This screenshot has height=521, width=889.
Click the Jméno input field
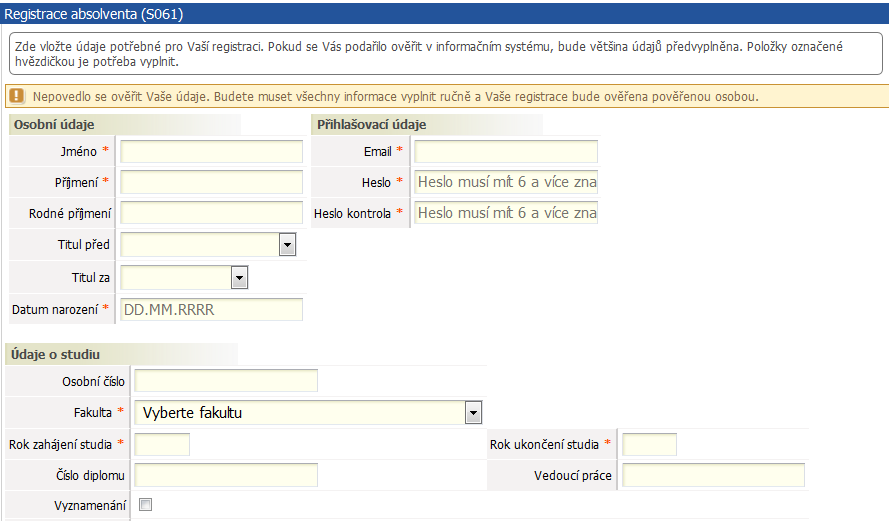tap(211, 151)
